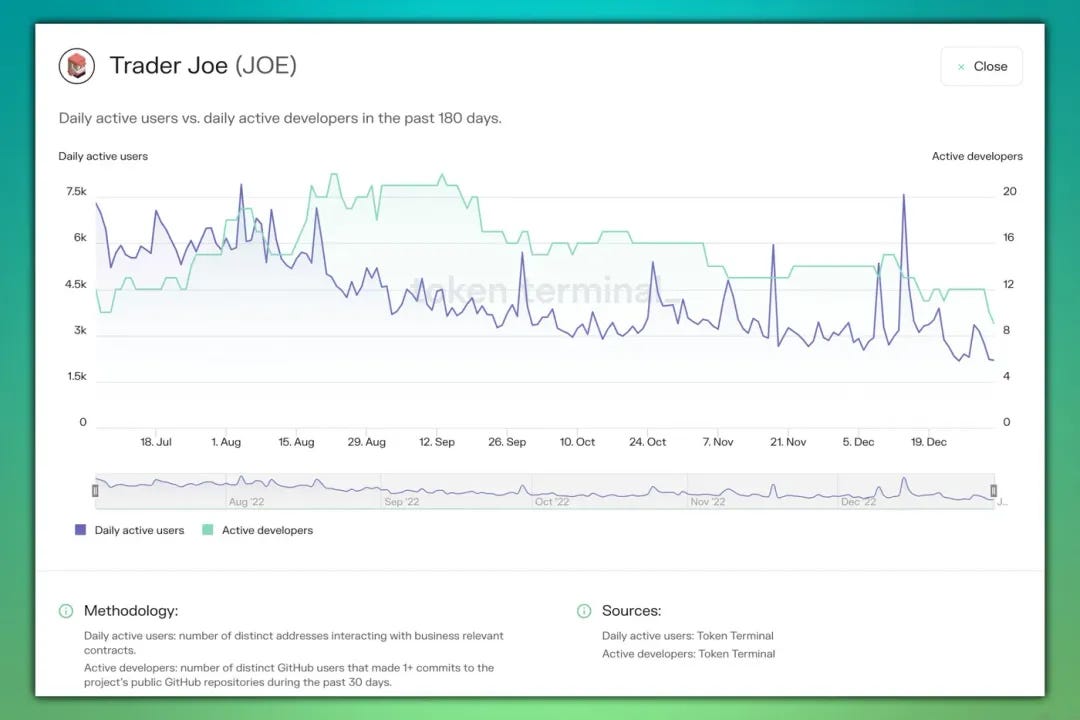Click the 16 right axis value

[x=1008, y=238]
